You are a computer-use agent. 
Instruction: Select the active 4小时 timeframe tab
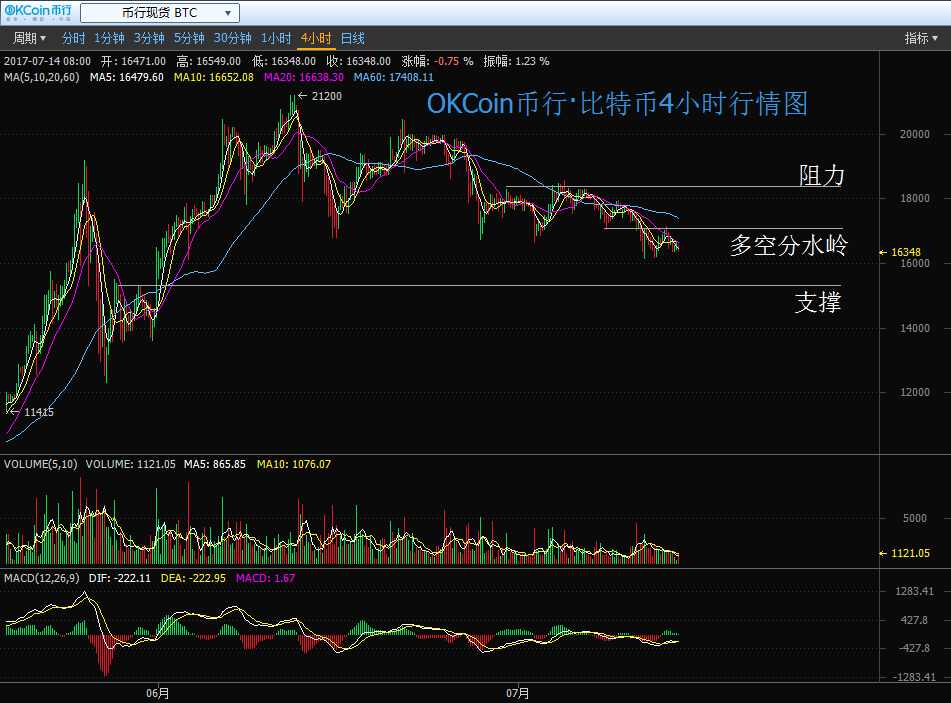click(x=316, y=38)
